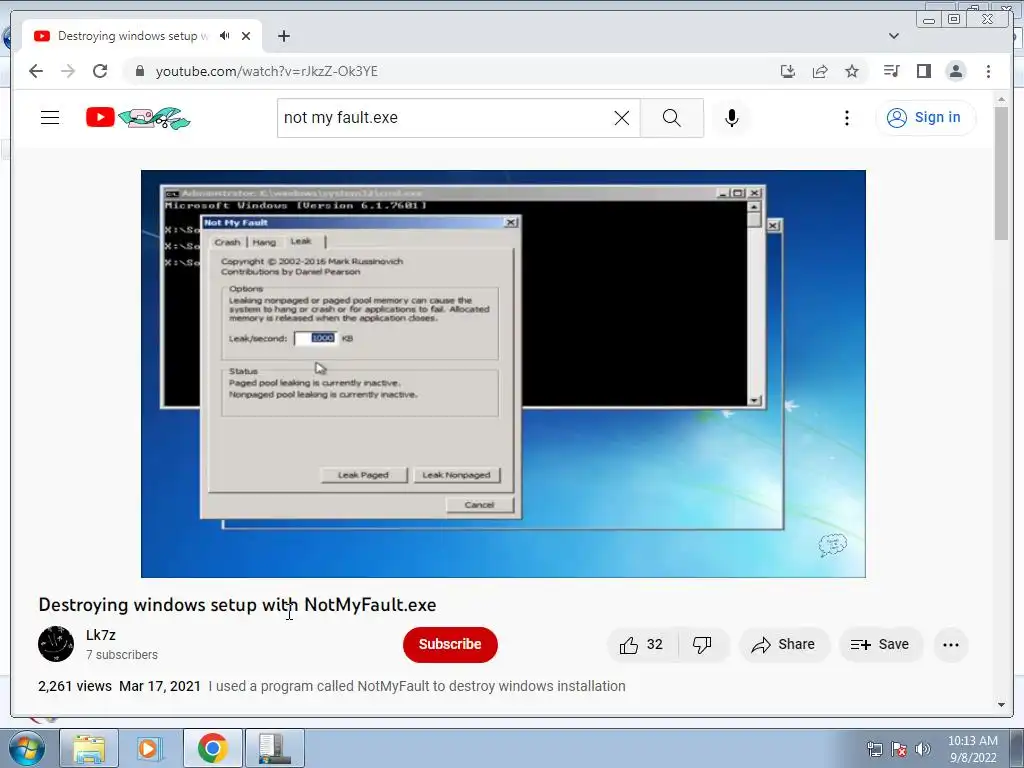The height and width of the screenshot is (768, 1024).
Task: Open YouTube settings three-dot menu
Action: (x=846, y=118)
